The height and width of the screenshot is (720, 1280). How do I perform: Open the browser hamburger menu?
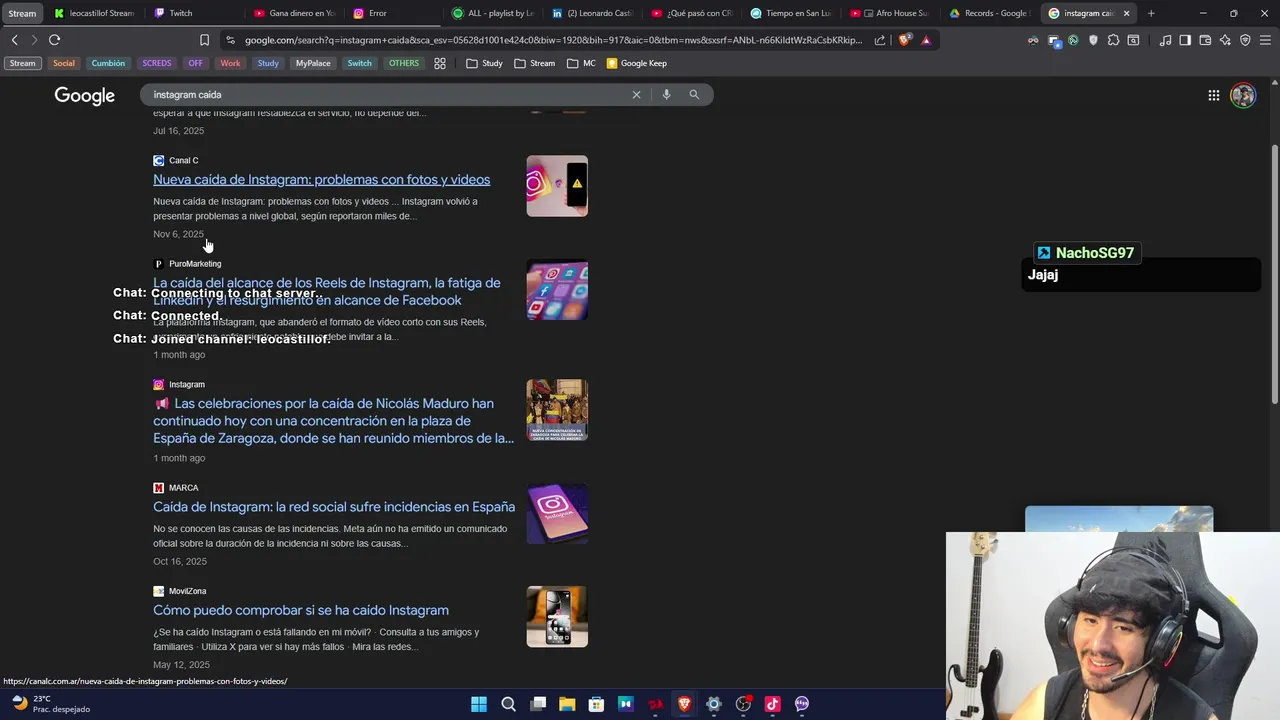tap(1265, 40)
